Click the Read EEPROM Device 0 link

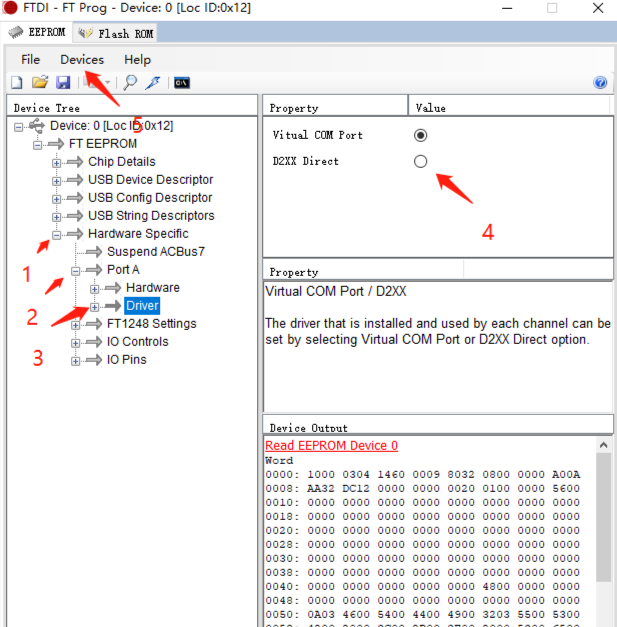coord(331,445)
